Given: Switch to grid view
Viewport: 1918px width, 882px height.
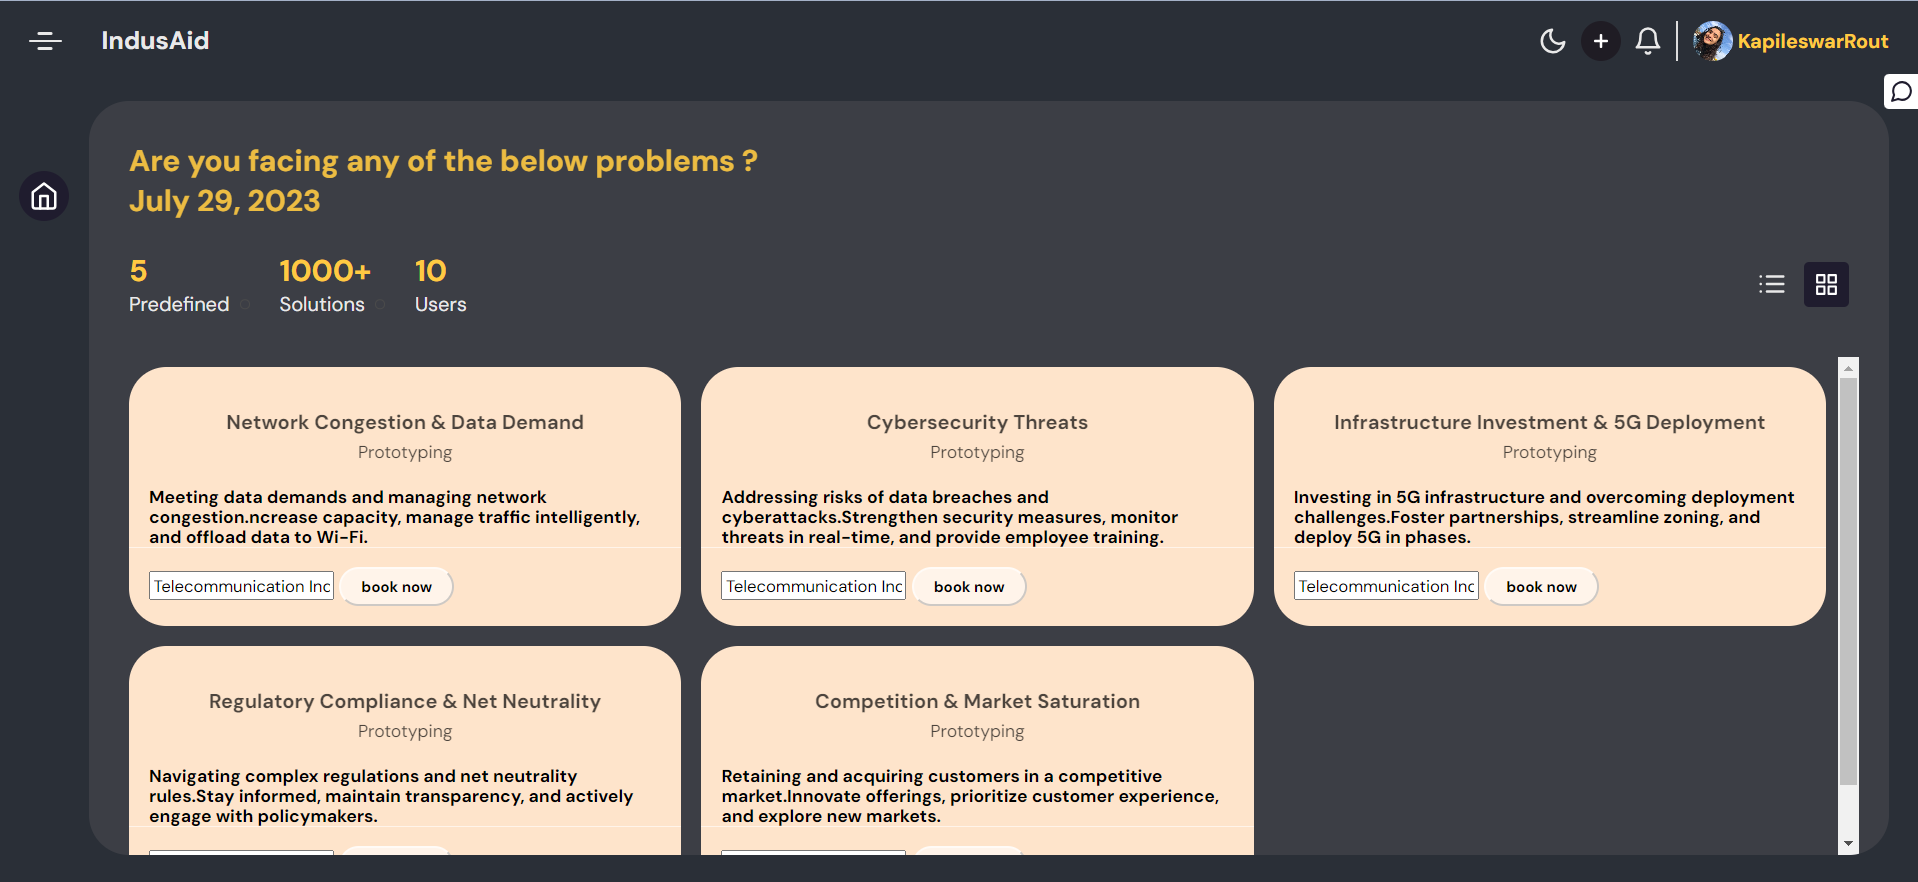Looking at the screenshot, I should click(x=1826, y=284).
